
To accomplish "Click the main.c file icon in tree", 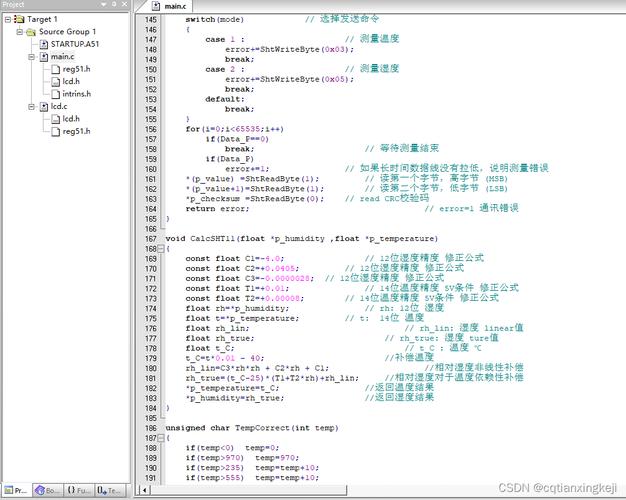I will coord(41,57).
